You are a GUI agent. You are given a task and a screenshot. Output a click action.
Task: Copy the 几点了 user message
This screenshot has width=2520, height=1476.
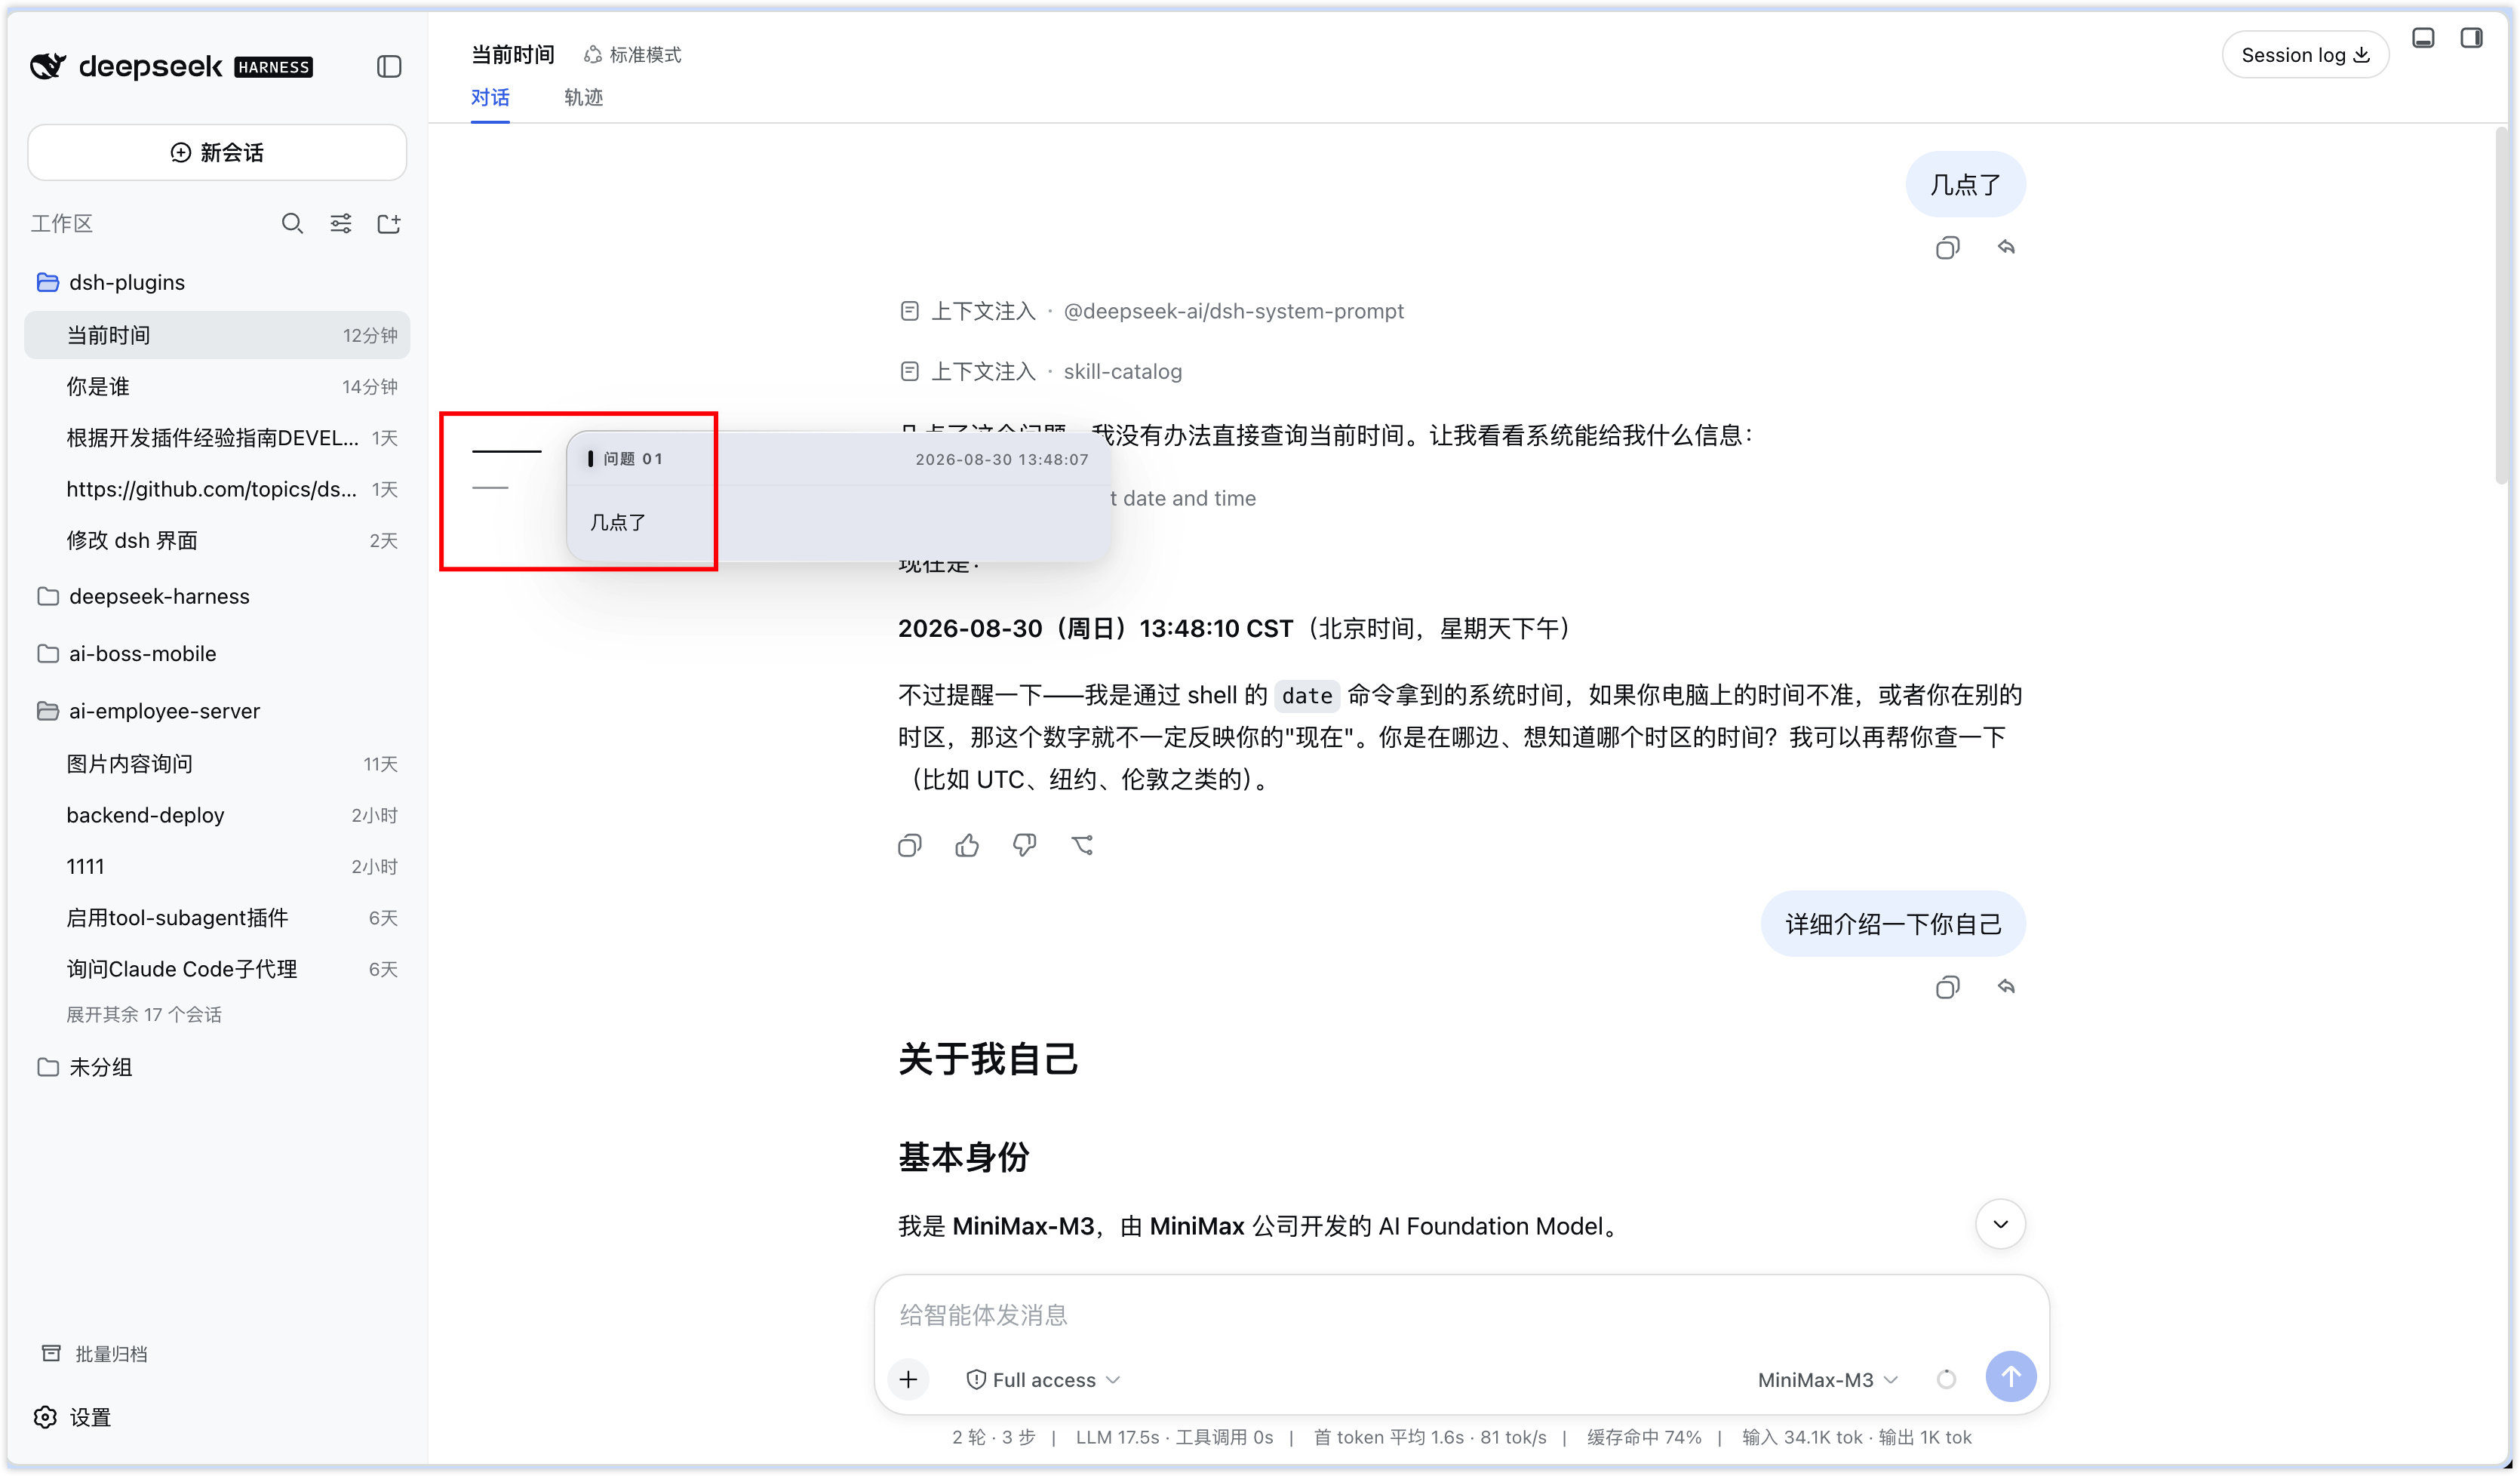click(x=1947, y=248)
